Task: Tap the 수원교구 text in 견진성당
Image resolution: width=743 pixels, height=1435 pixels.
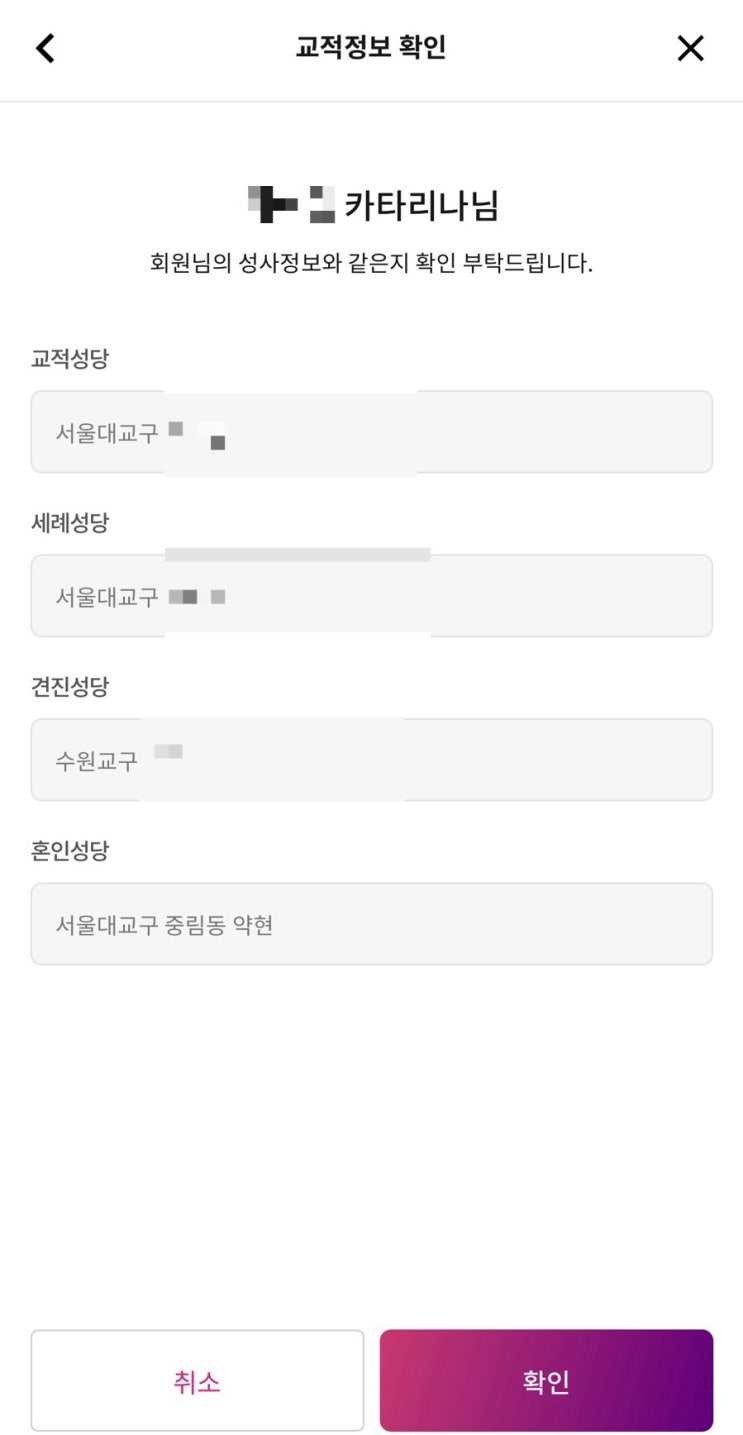Action: pyautogui.click(x=96, y=761)
